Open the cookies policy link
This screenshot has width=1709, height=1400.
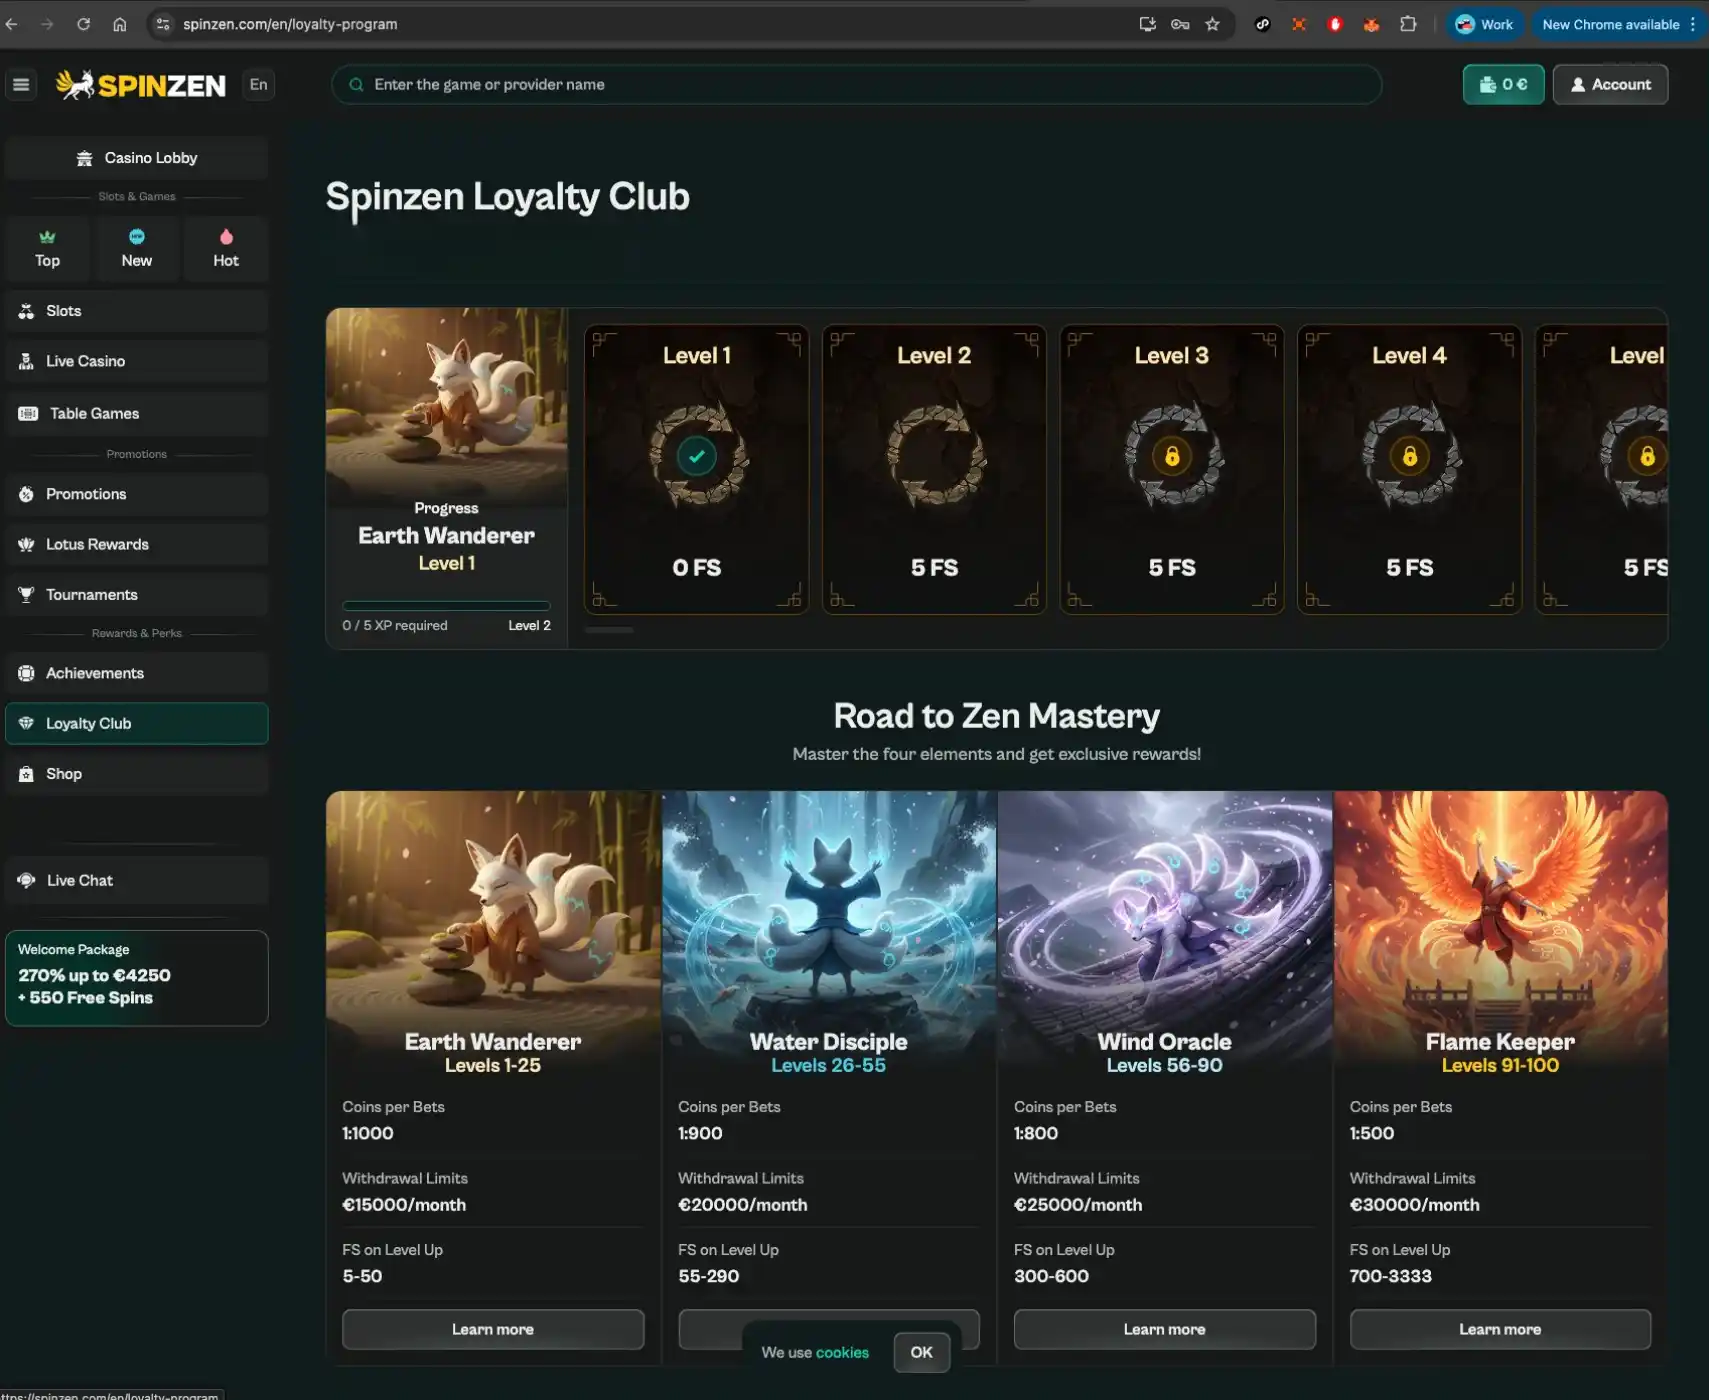click(842, 1353)
